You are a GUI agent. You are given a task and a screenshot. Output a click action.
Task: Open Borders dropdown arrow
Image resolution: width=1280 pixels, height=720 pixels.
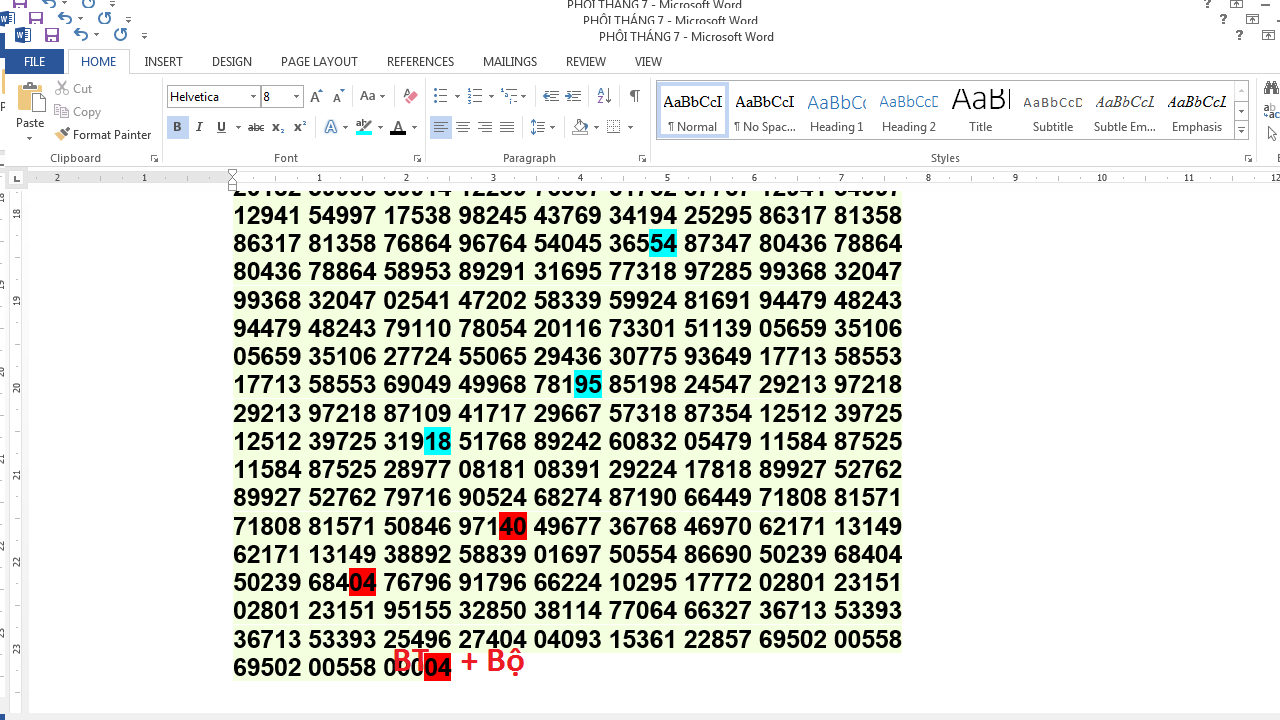[630, 127]
